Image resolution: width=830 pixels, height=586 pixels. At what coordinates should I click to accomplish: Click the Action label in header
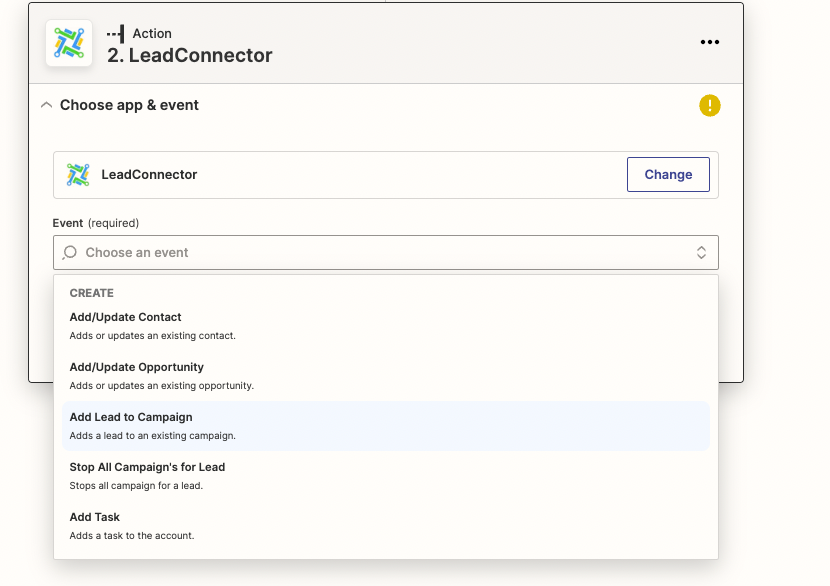(152, 33)
